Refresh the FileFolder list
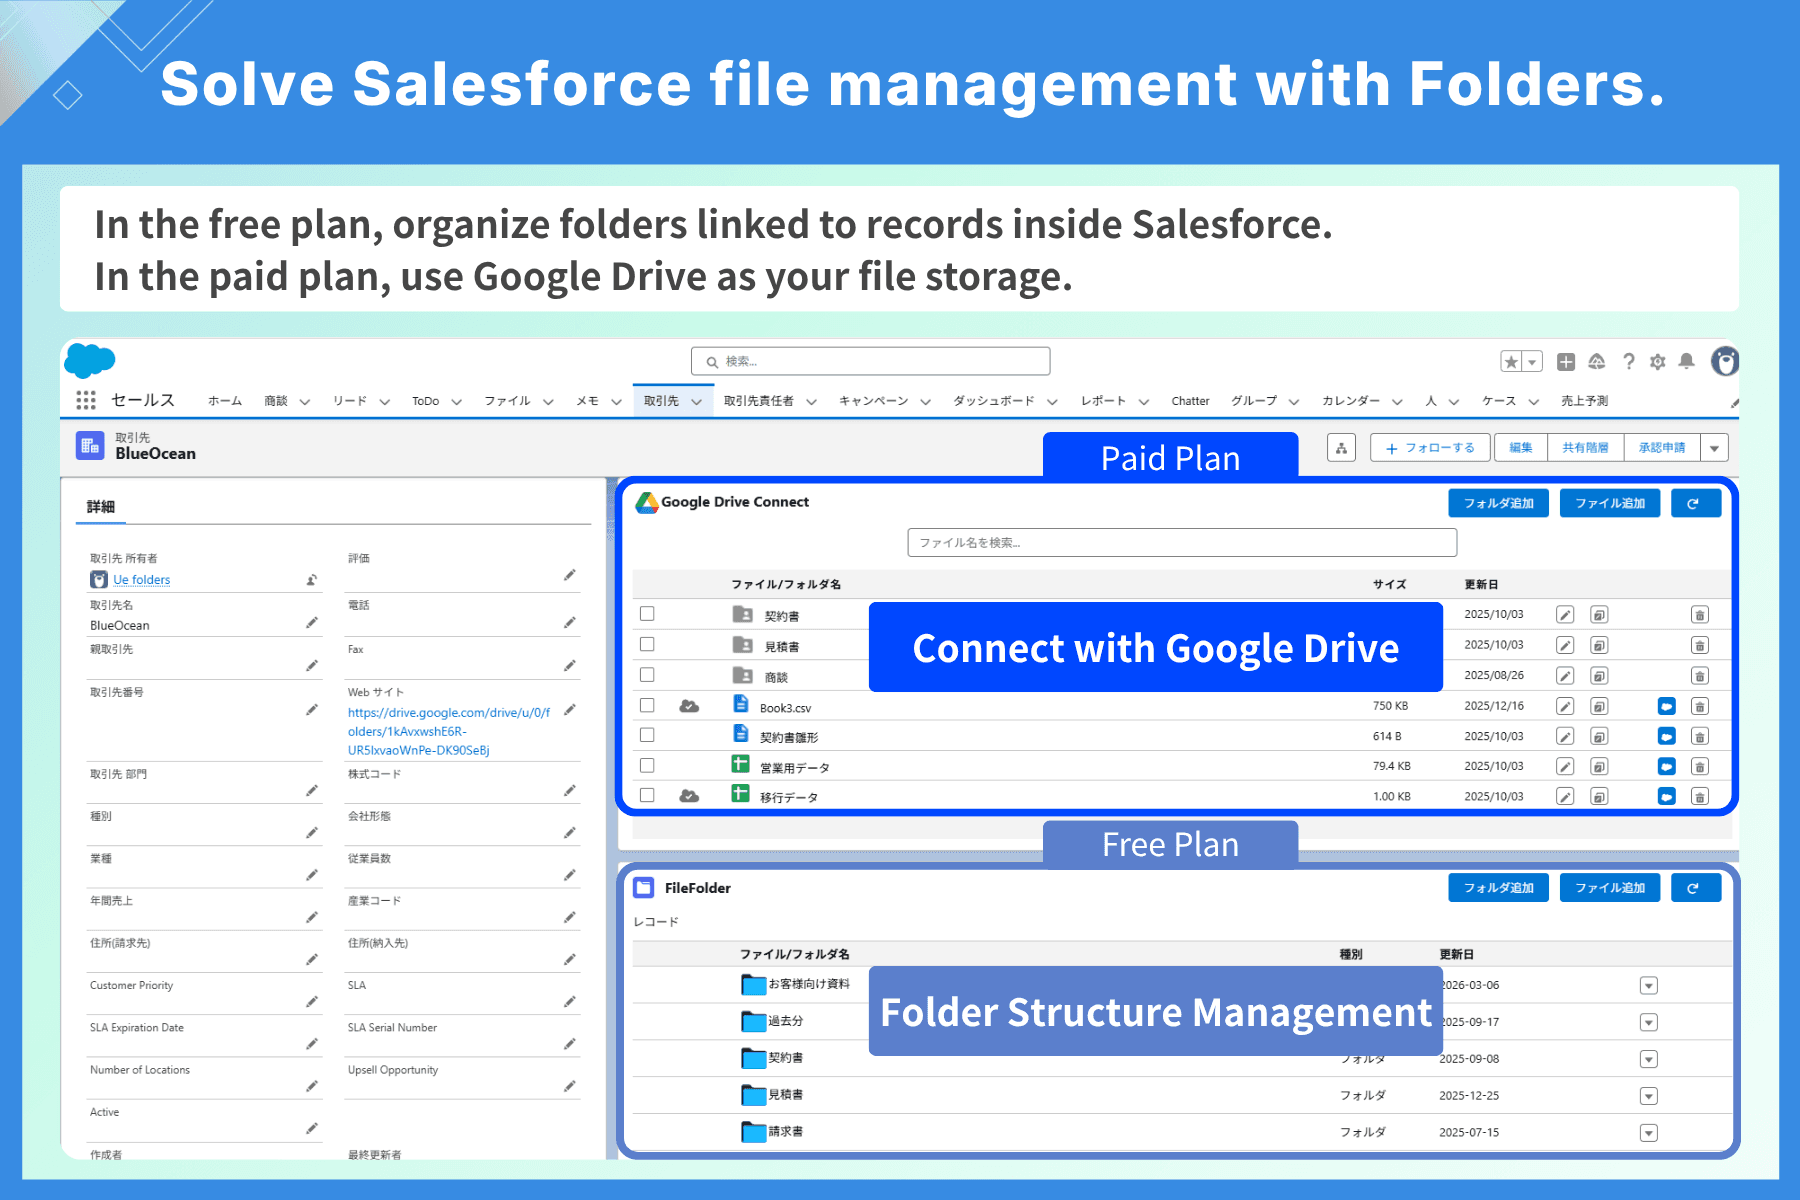Viewport: 1800px width, 1200px height. (1696, 888)
